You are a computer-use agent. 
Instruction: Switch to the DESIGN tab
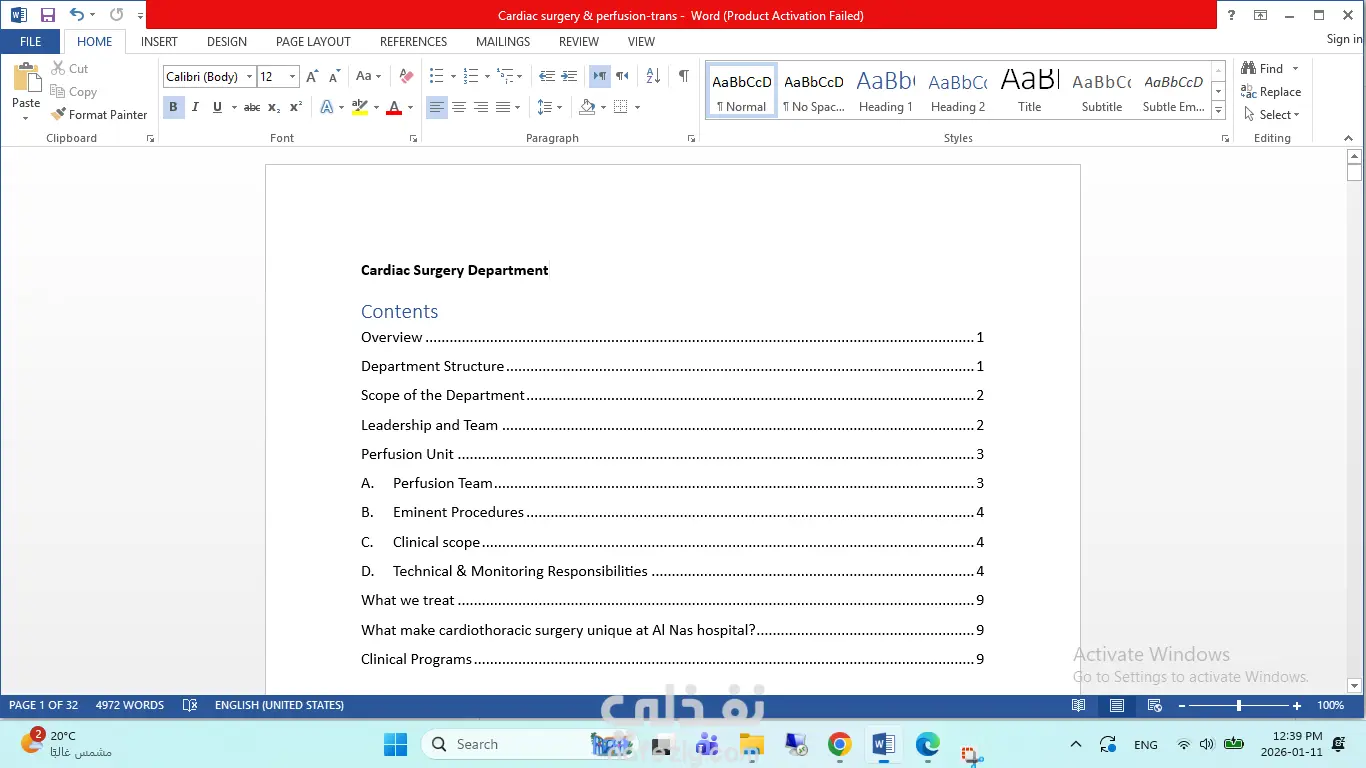pos(227,42)
